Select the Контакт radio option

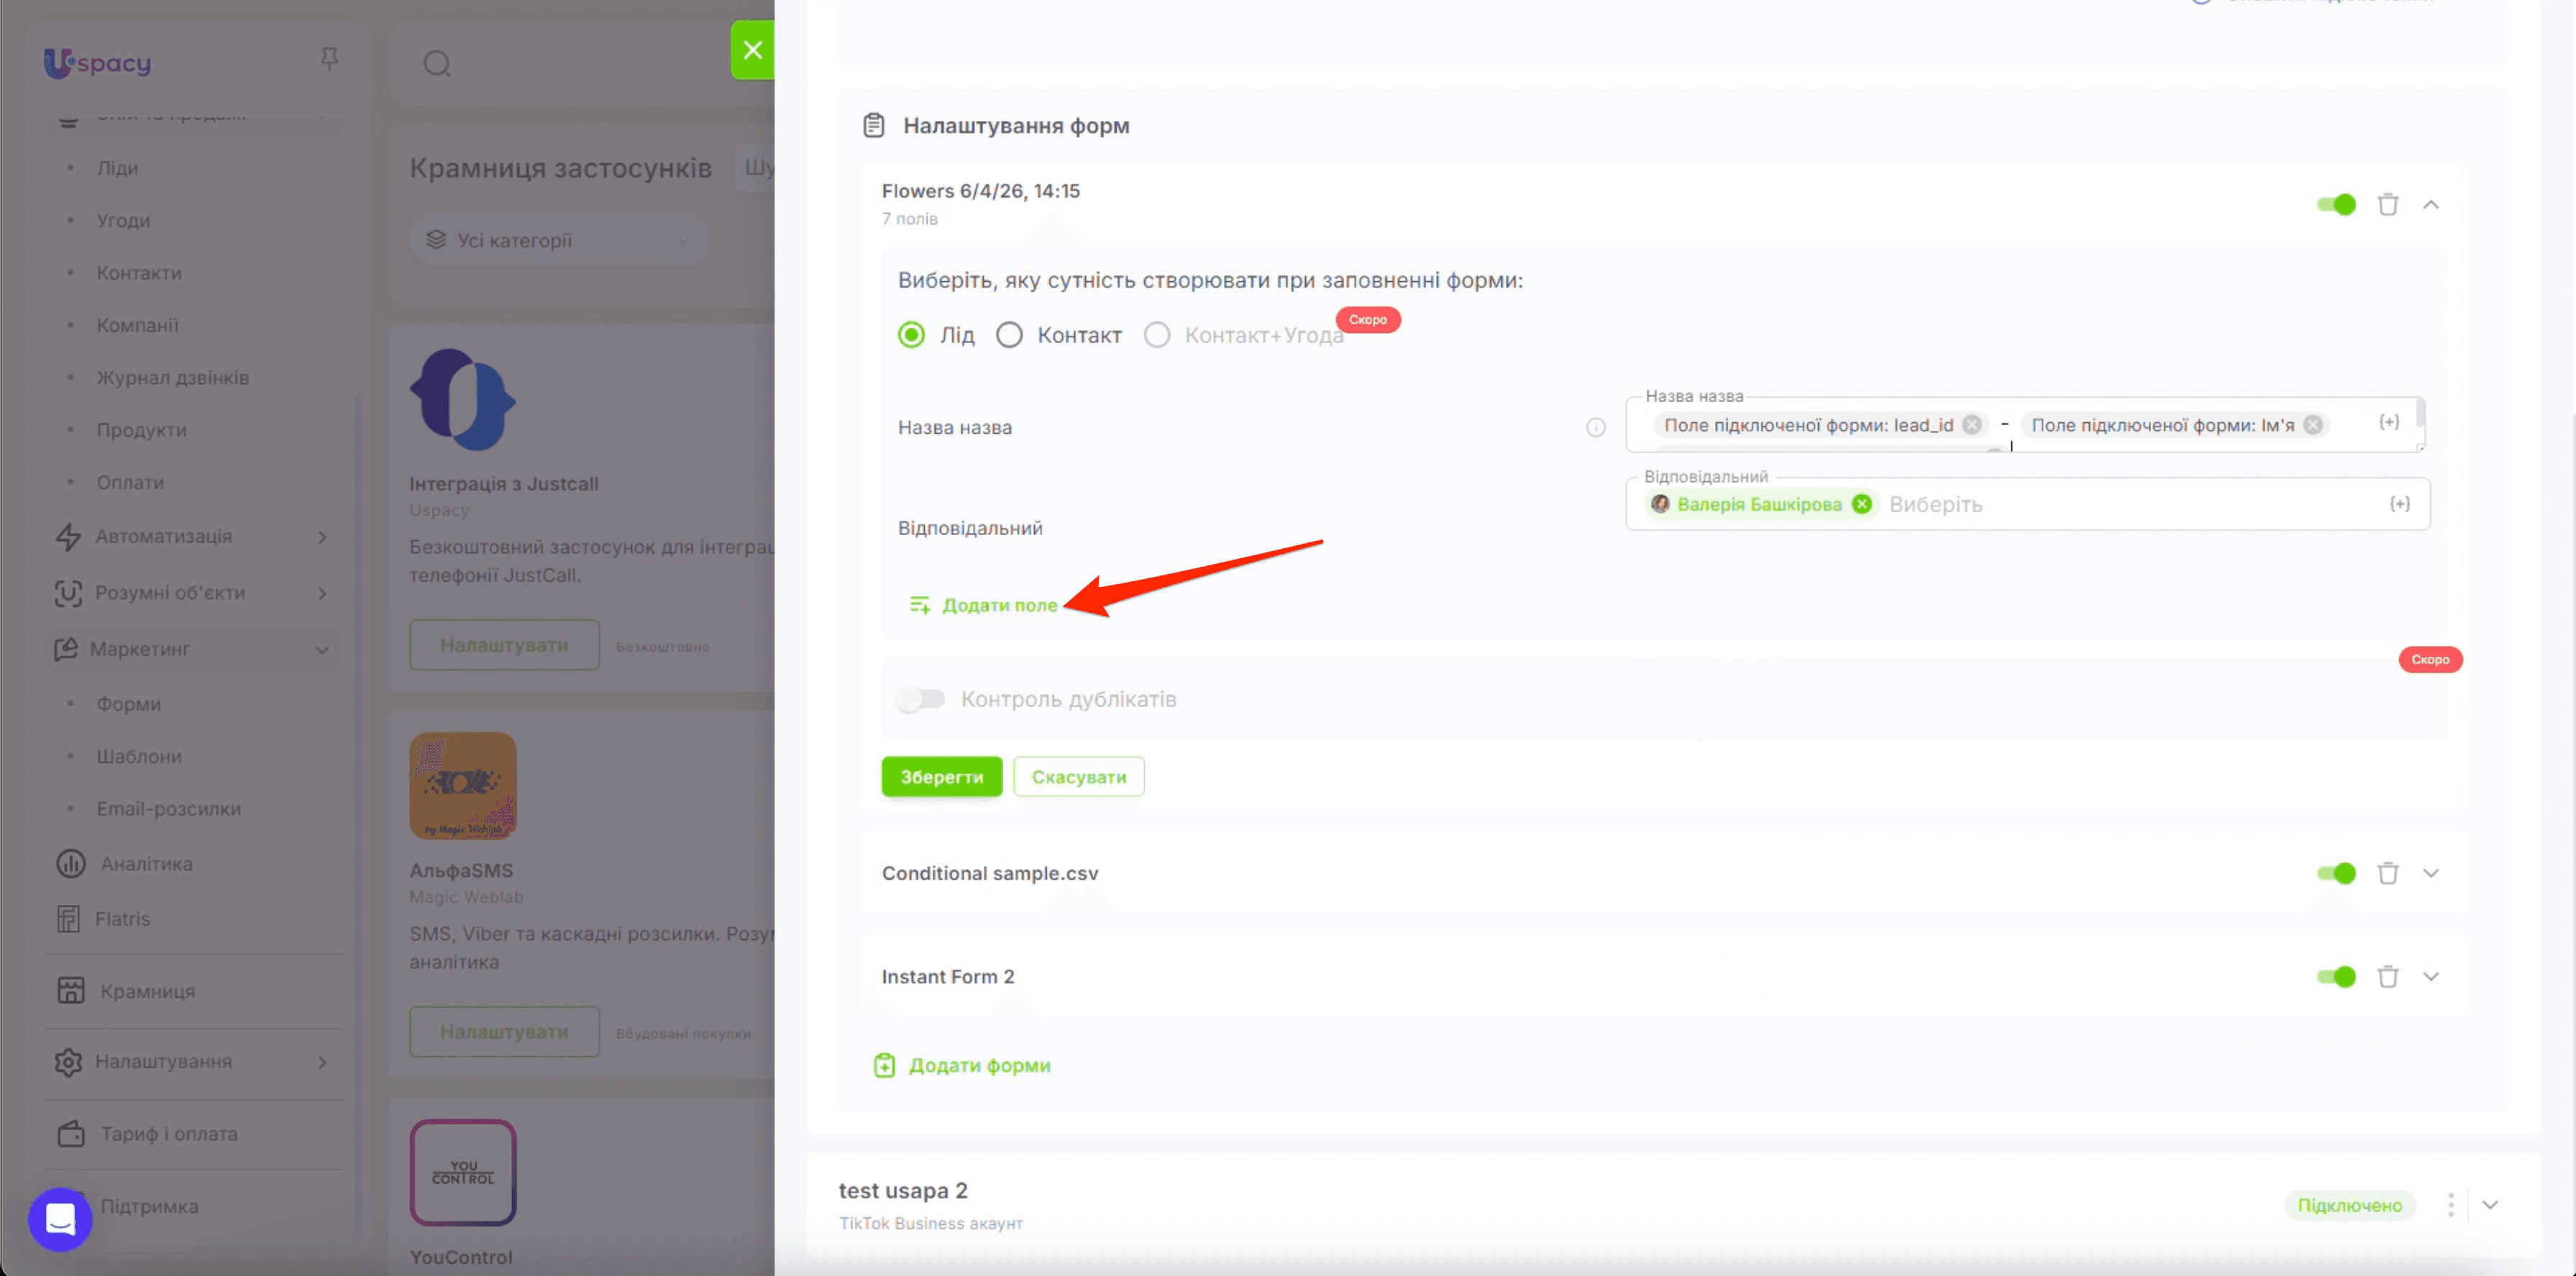click(1009, 335)
